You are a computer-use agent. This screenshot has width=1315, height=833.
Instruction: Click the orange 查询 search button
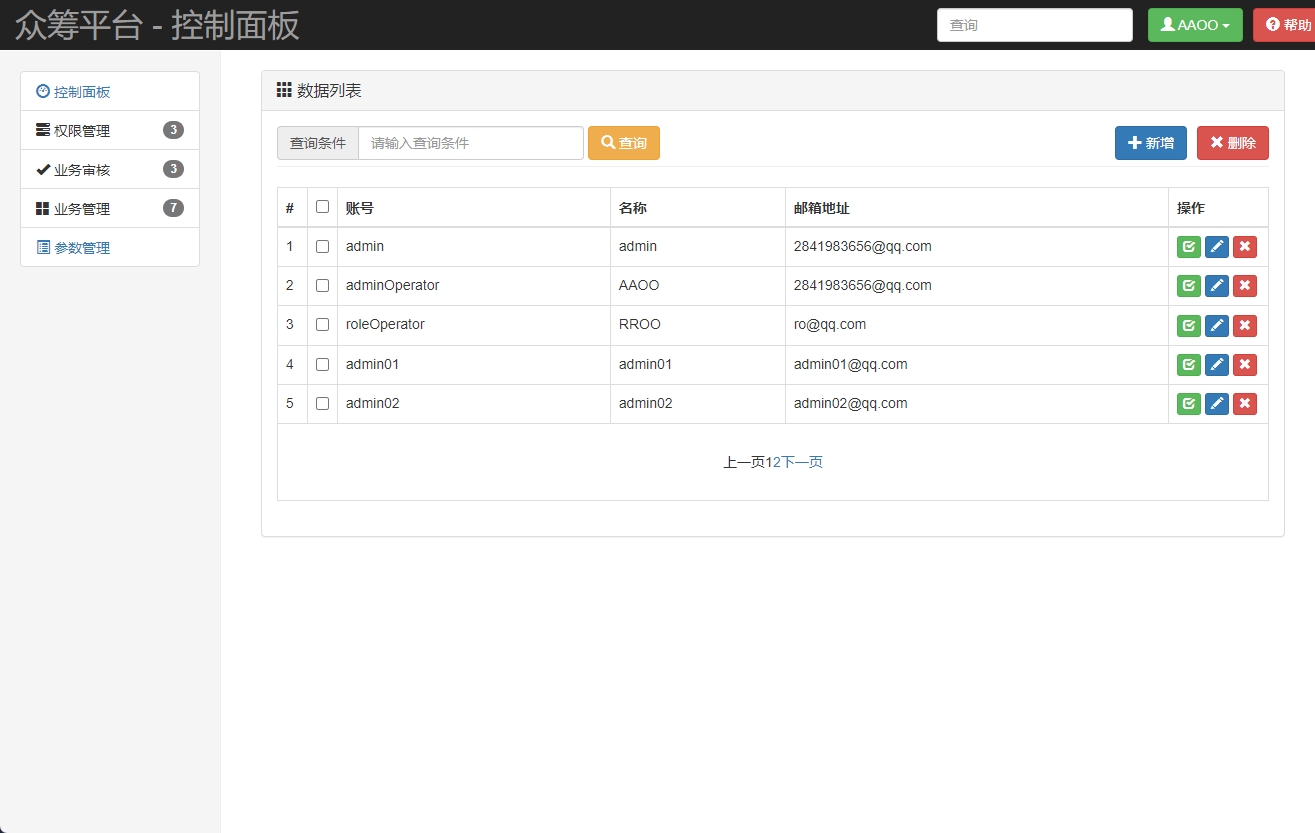[x=624, y=143]
